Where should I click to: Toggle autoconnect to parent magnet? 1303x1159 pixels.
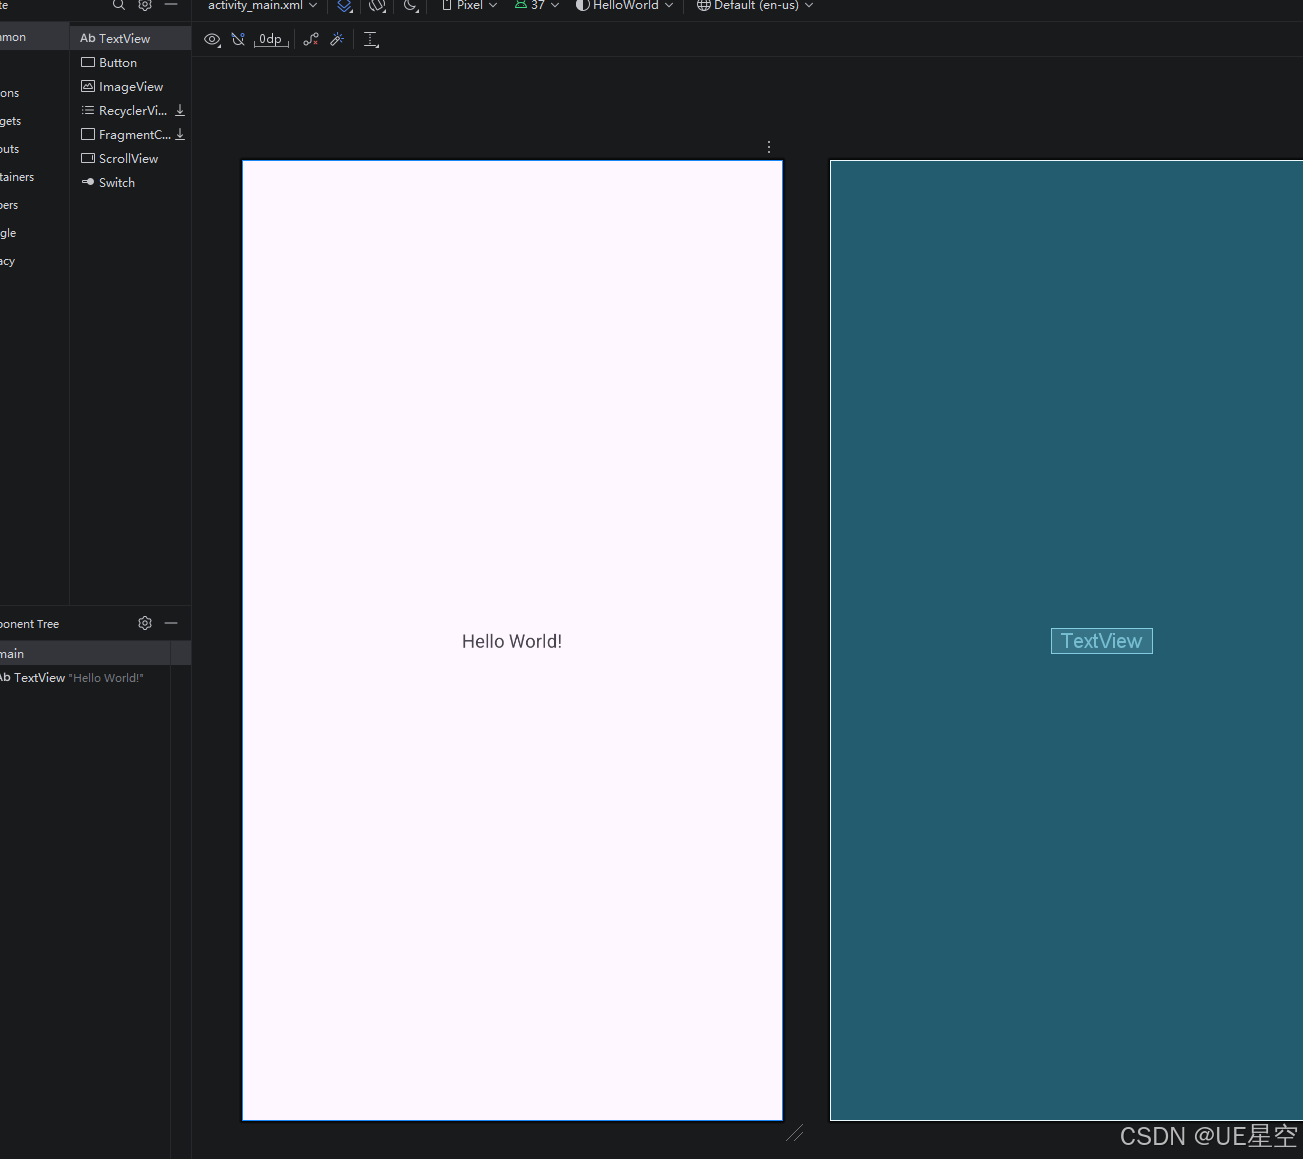click(238, 40)
